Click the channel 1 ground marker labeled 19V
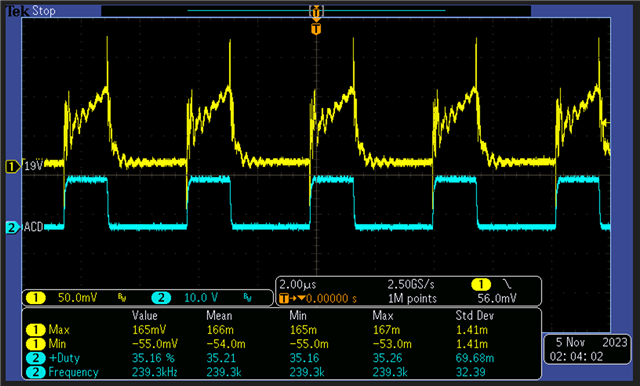Screen dimensions: 640x386 pyautogui.click(x=13, y=166)
